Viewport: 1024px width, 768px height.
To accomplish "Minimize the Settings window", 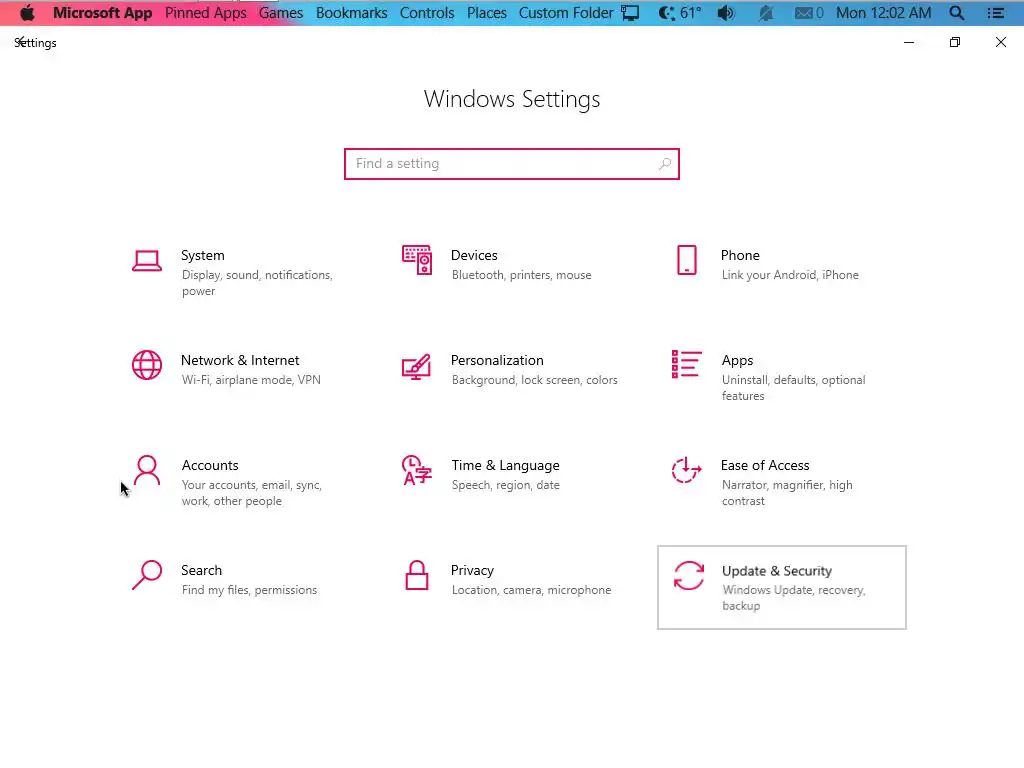I will coord(908,42).
